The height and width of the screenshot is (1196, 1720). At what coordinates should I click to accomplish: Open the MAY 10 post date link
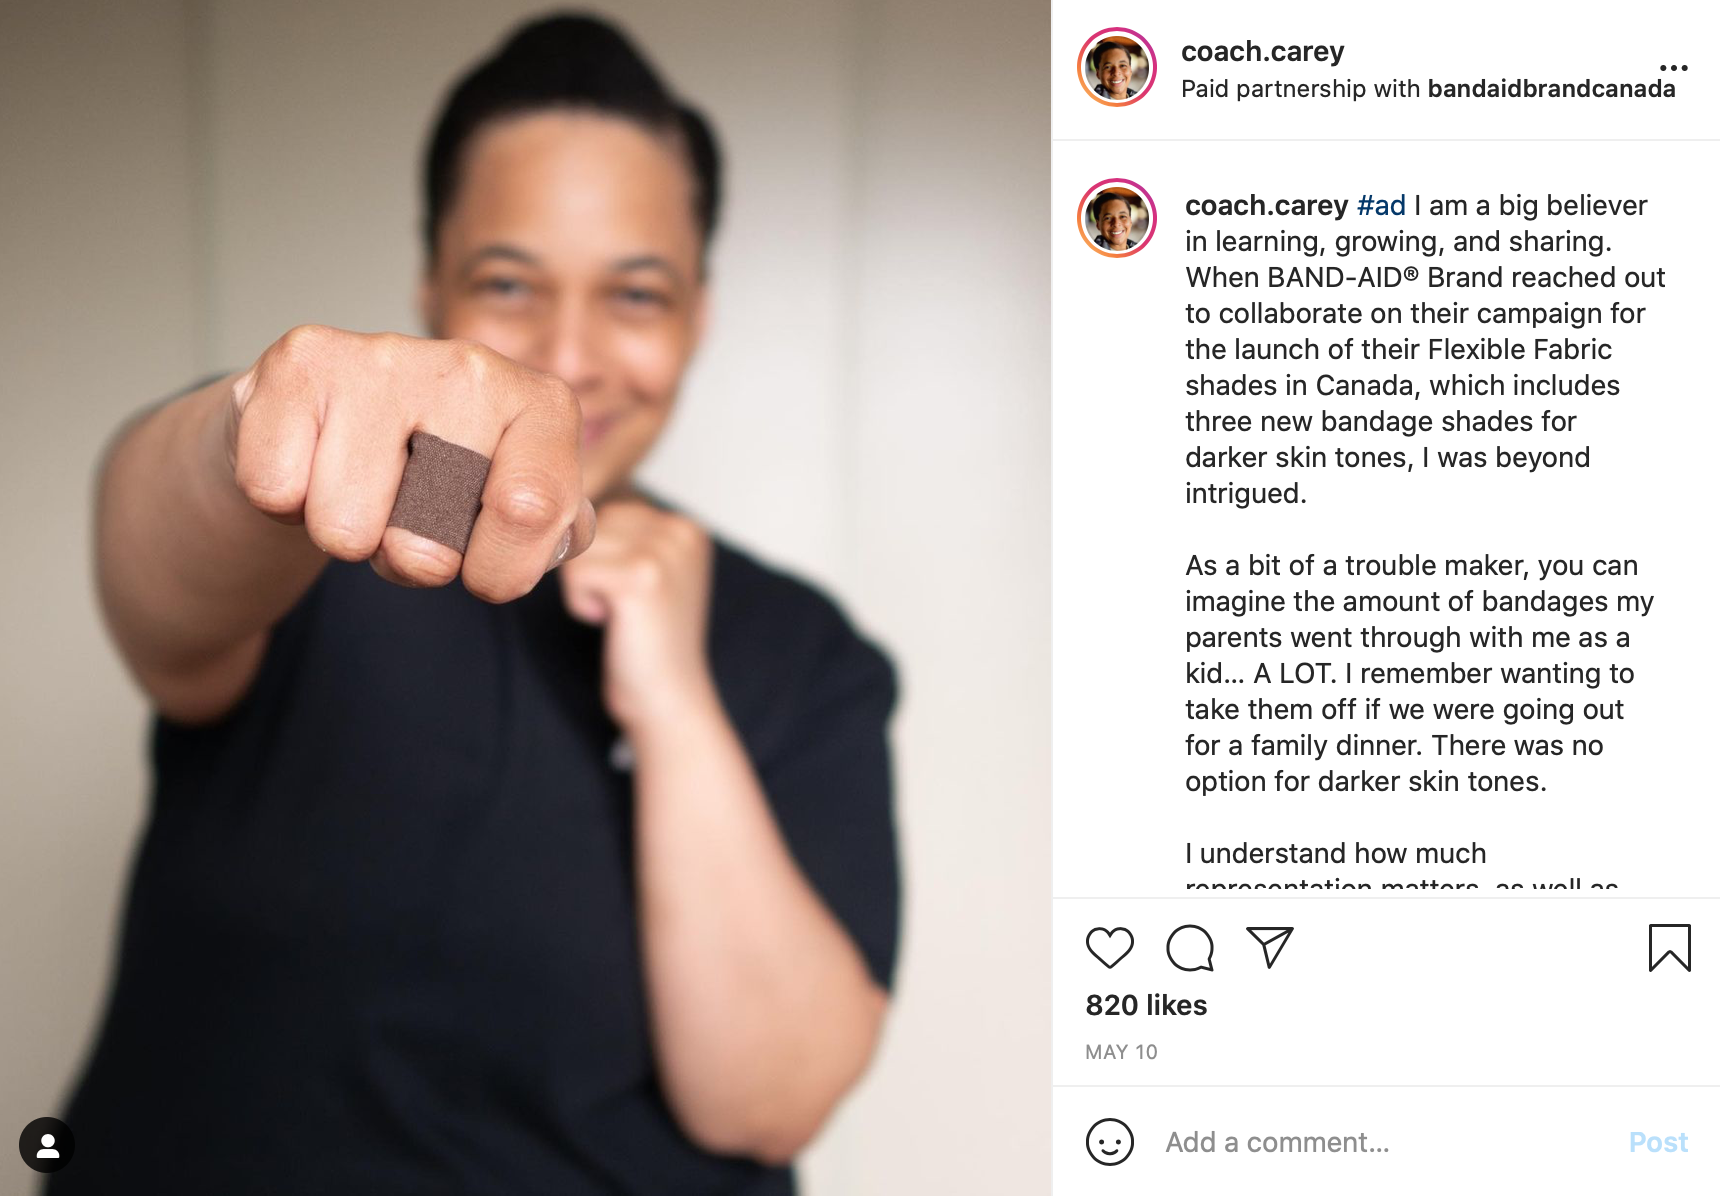coord(1121,1052)
